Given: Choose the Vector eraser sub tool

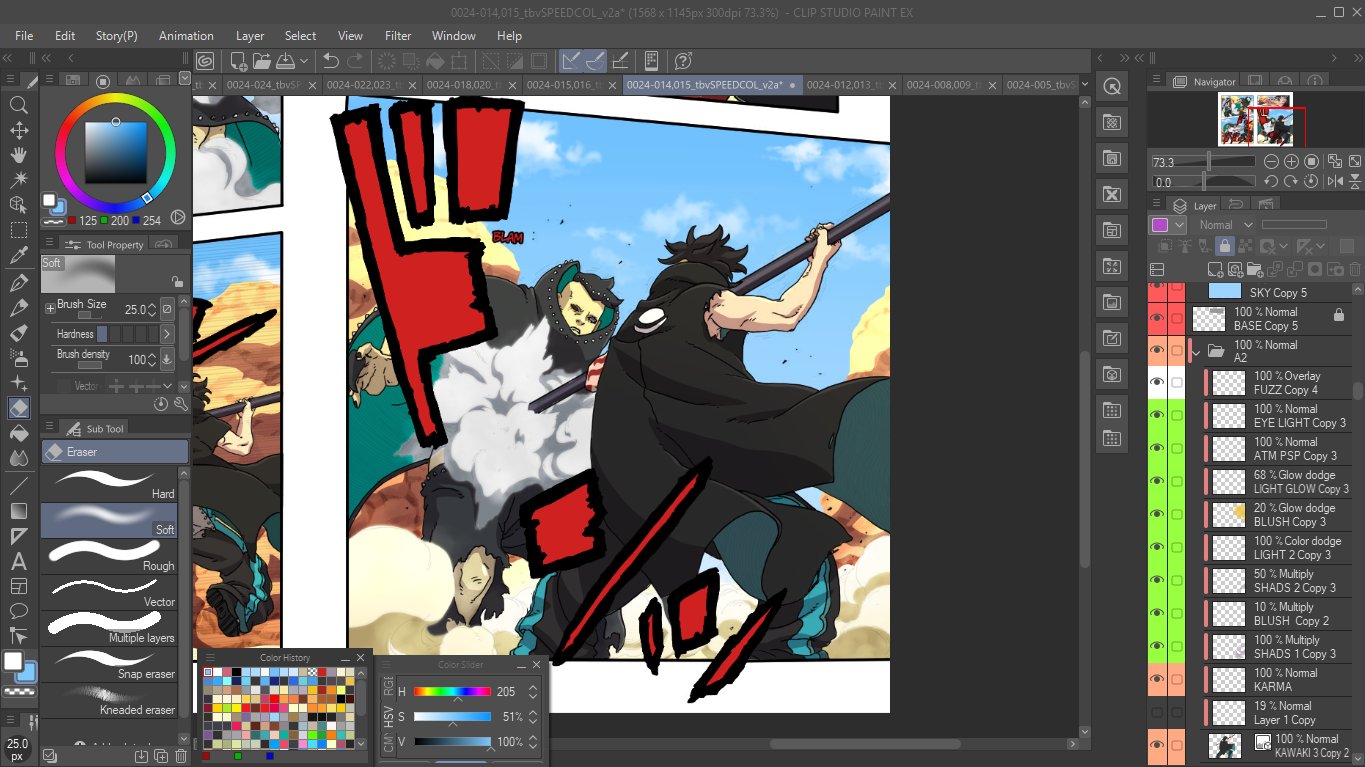Looking at the screenshot, I should (109, 592).
